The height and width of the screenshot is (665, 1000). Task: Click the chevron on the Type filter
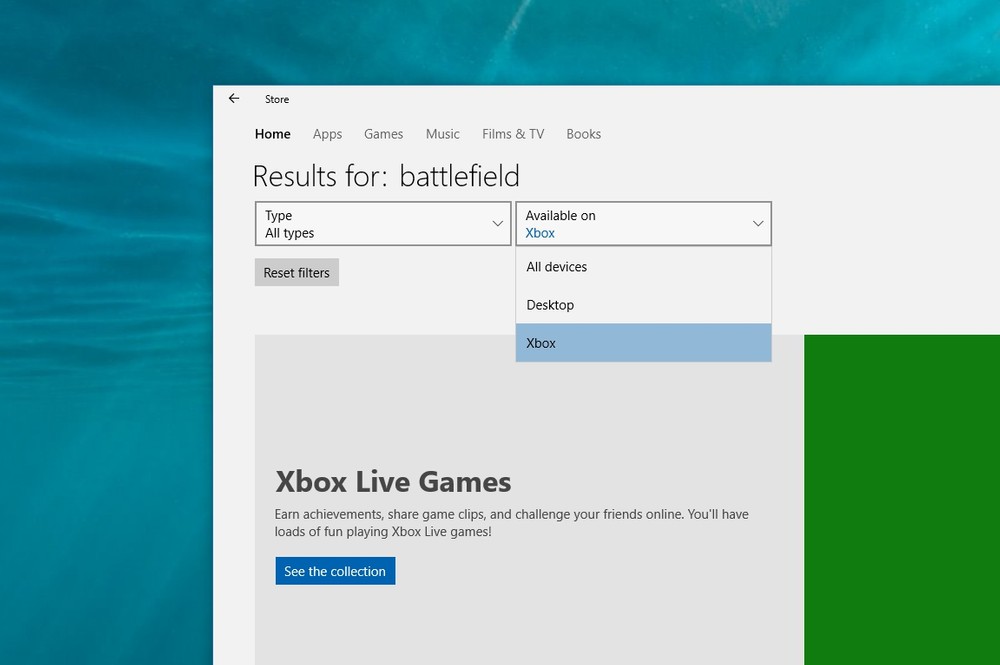point(498,224)
